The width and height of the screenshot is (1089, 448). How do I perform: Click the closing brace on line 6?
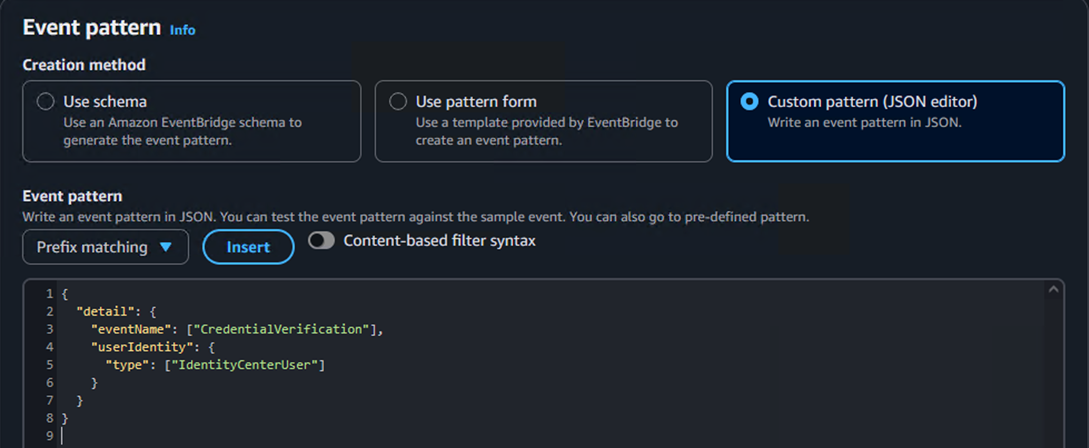pos(95,383)
